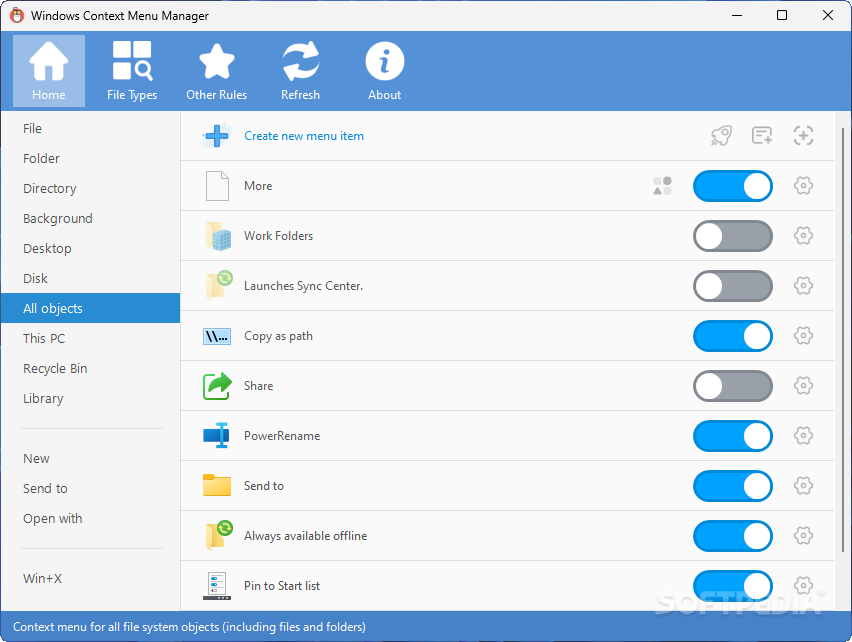Select Open with in sidebar
This screenshot has height=642, width=852.
(x=90, y=519)
